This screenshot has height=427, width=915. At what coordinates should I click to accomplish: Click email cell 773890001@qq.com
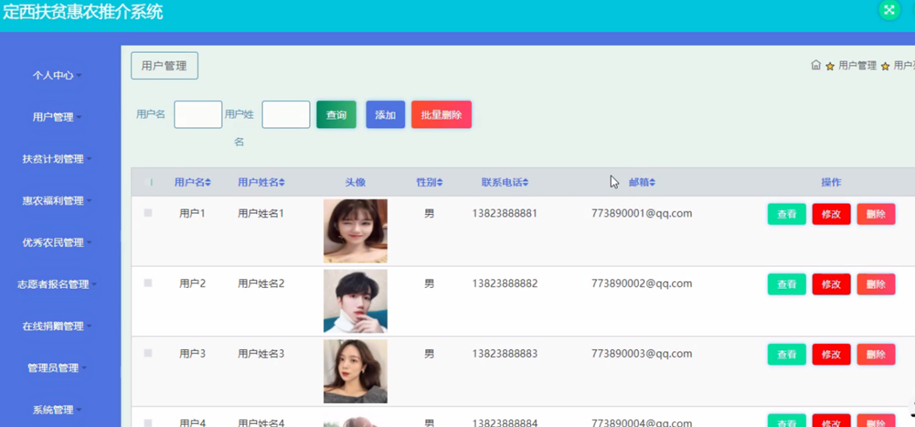[x=641, y=214]
